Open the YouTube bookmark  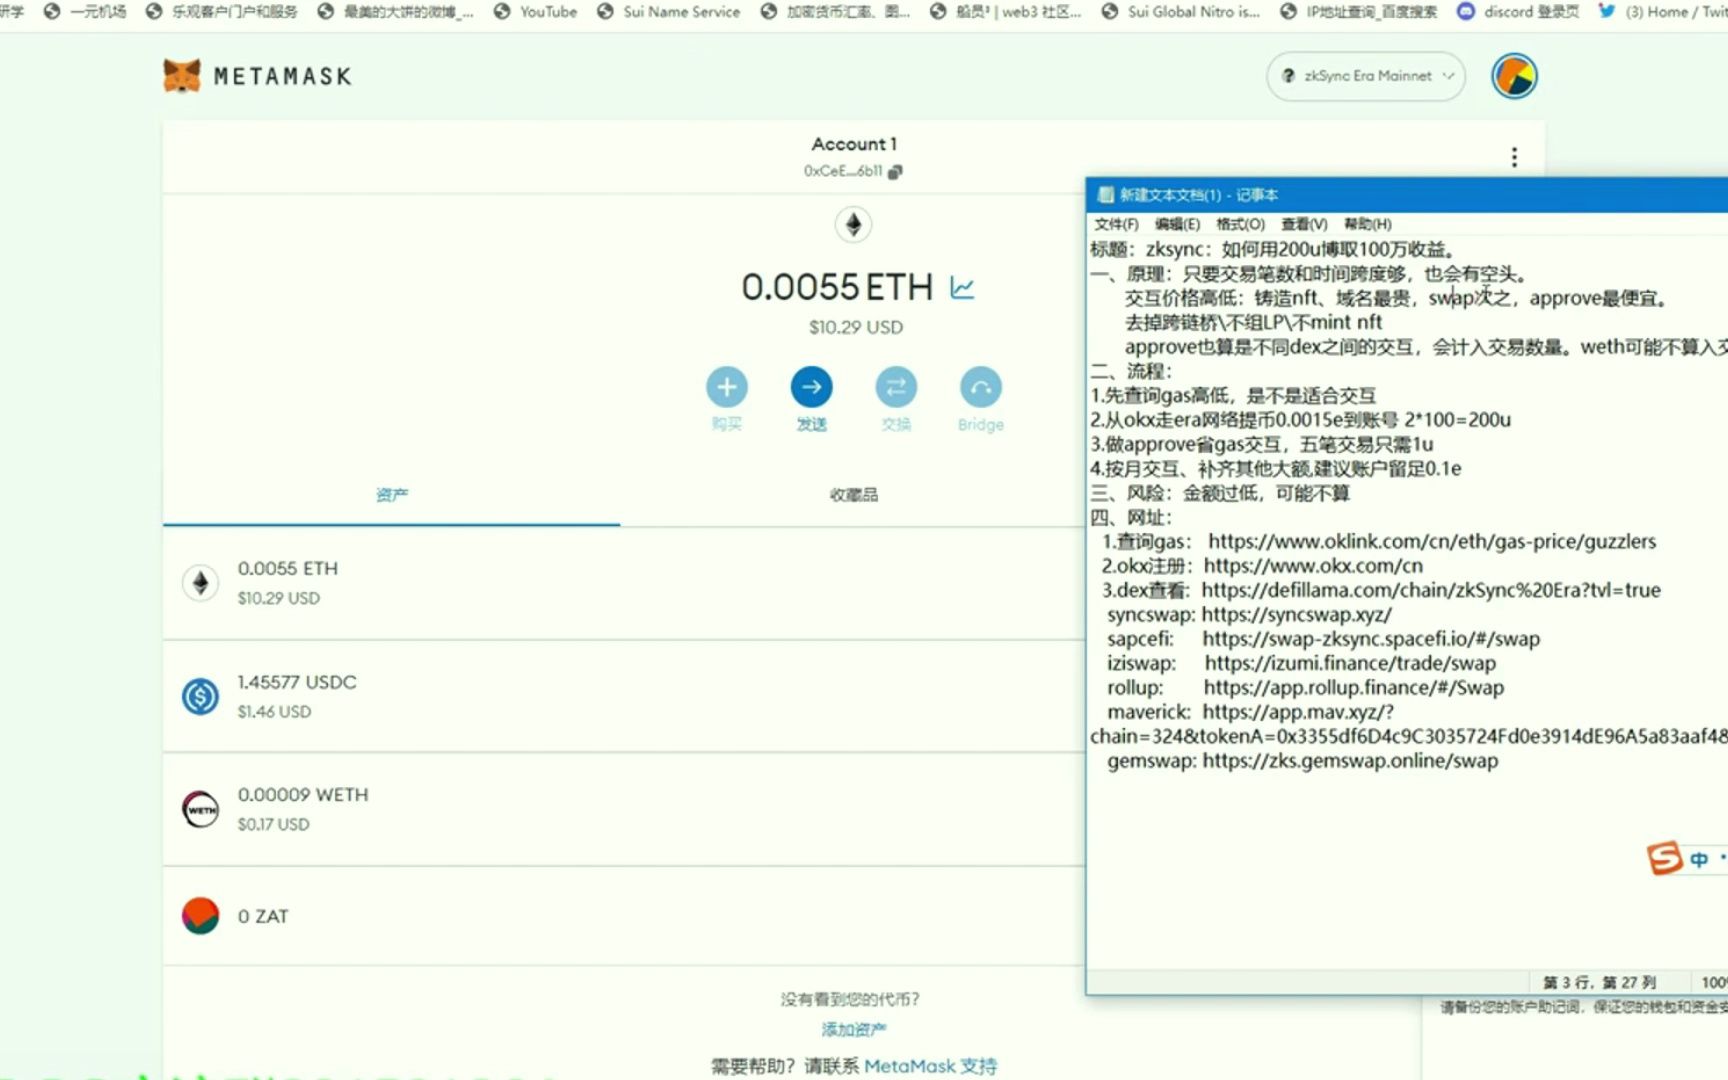[x=536, y=12]
